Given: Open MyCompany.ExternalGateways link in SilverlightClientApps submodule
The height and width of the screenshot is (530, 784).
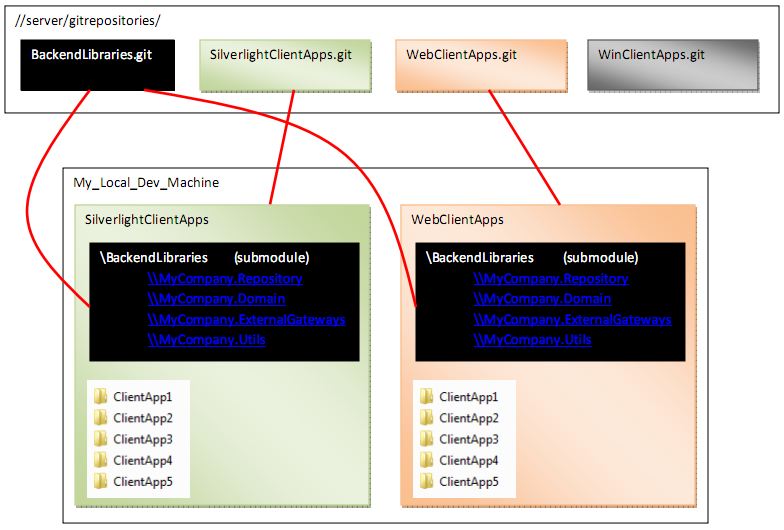Looking at the screenshot, I should [246, 320].
